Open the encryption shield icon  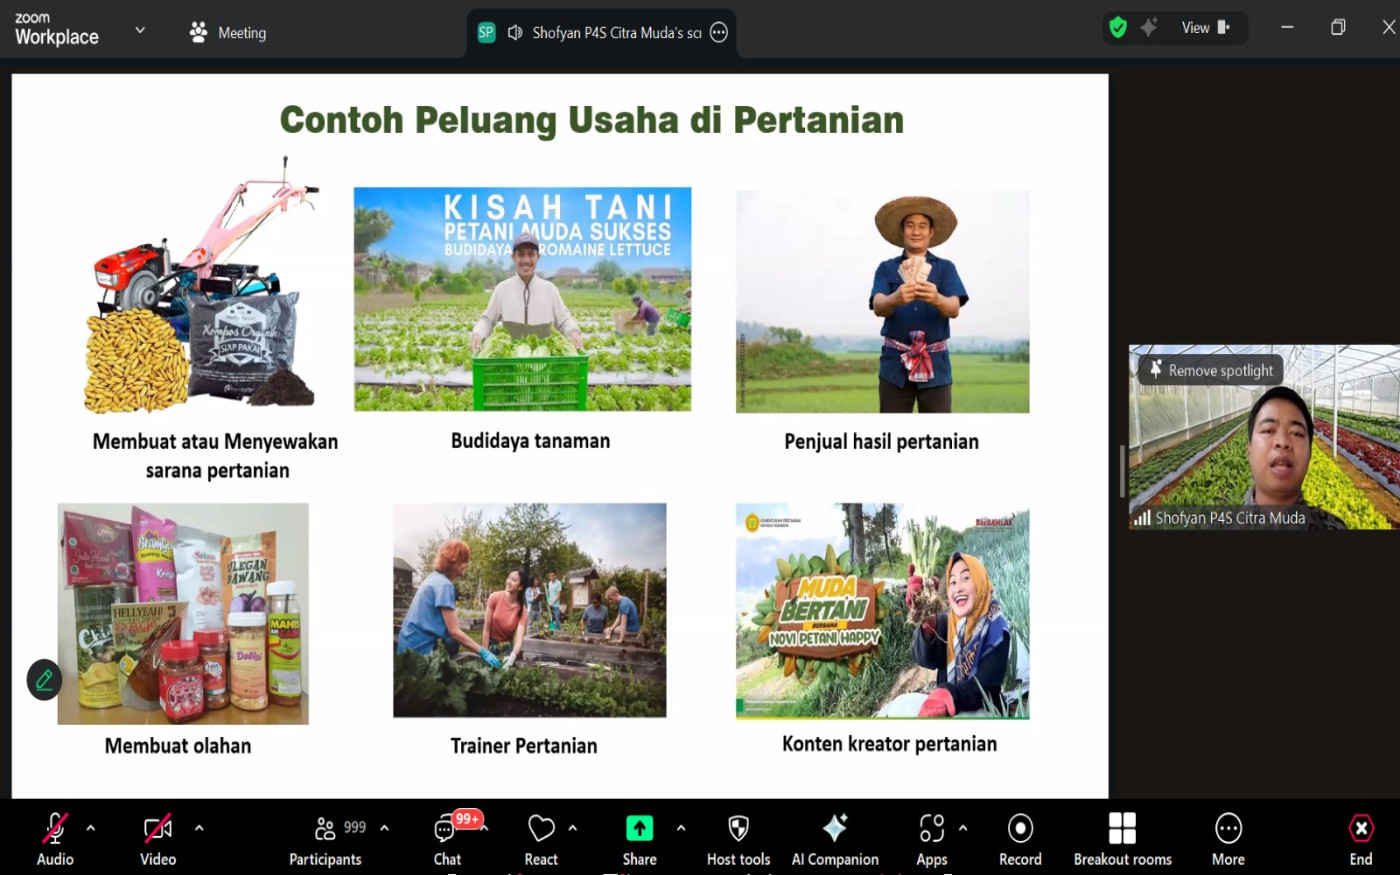pyautogui.click(x=1118, y=28)
